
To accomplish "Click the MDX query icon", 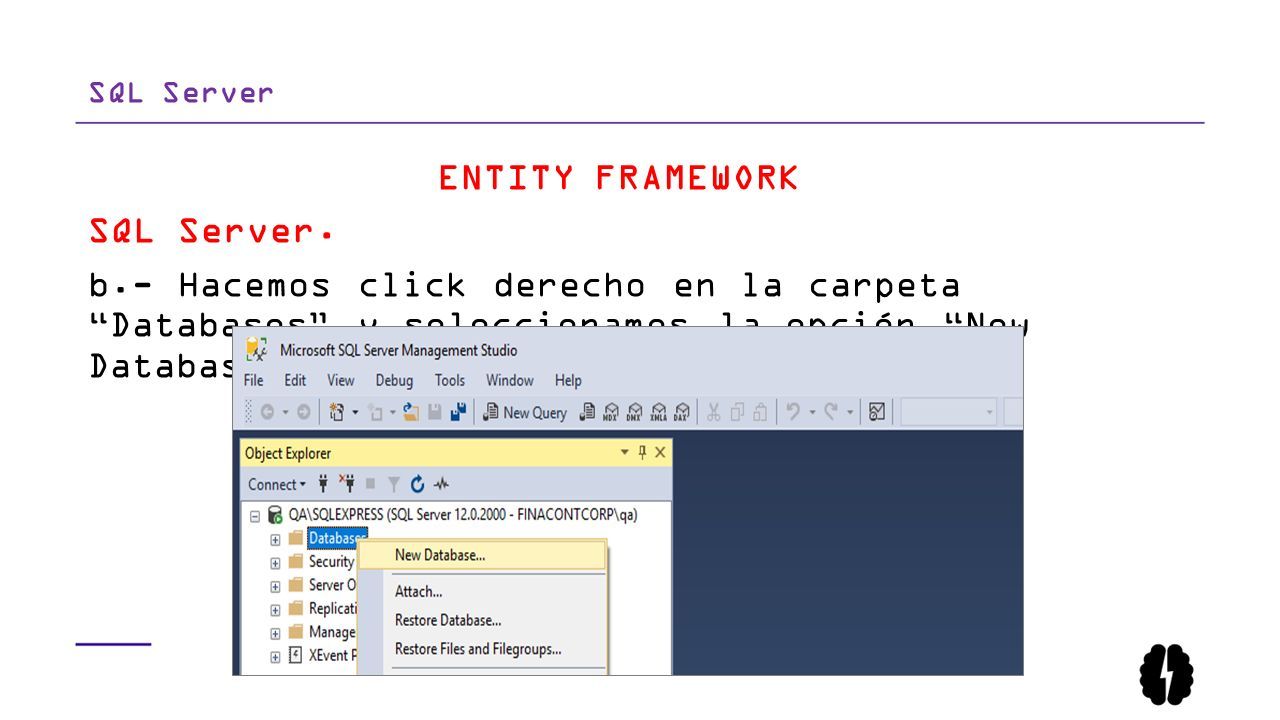I will [610, 412].
